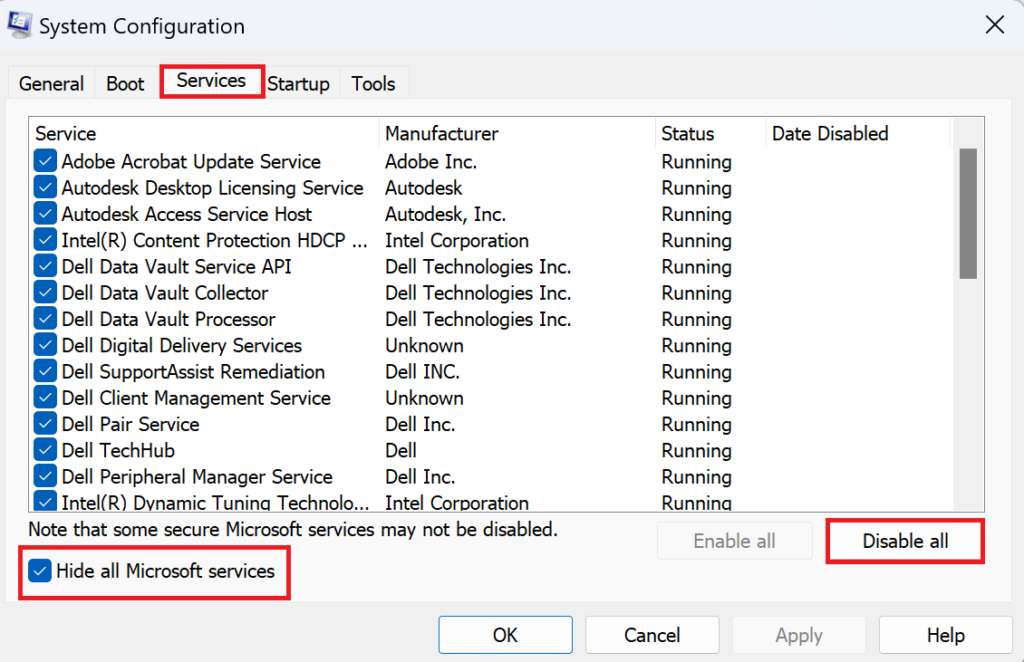Image resolution: width=1024 pixels, height=662 pixels.
Task: Switch to the General tab
Action: click(x=51, y=84)
